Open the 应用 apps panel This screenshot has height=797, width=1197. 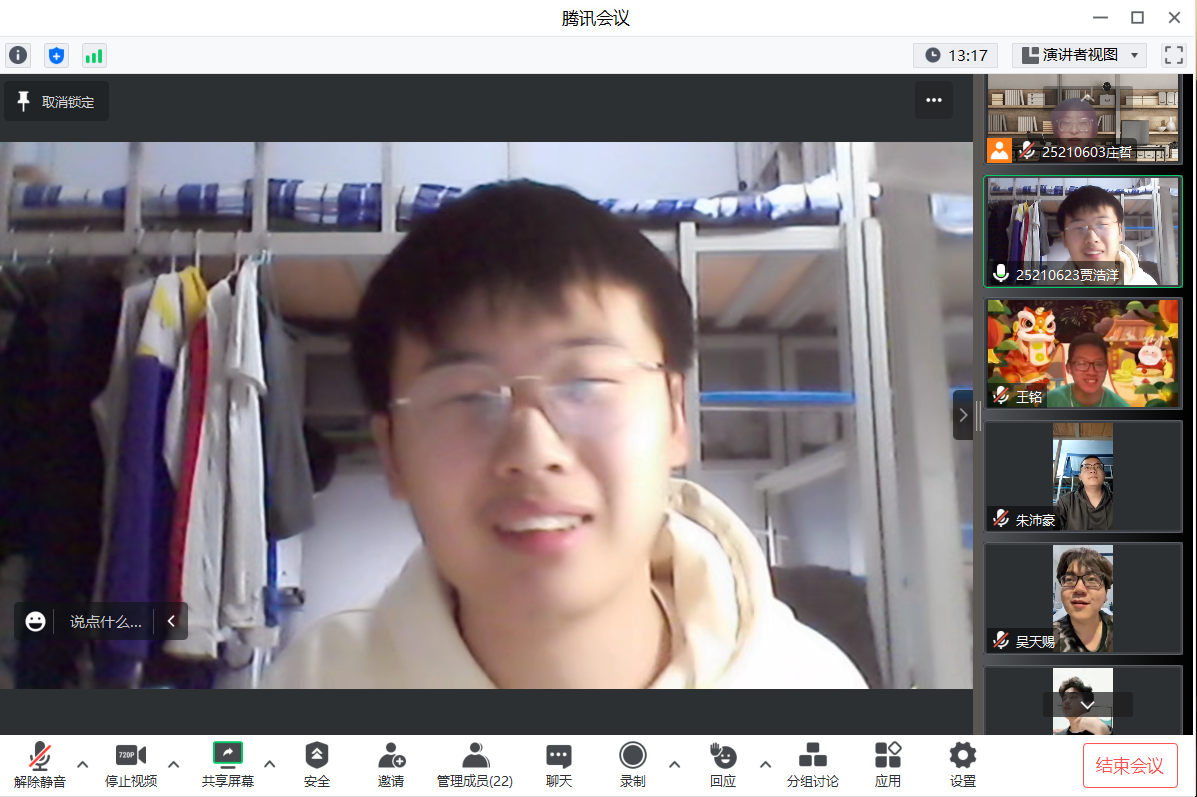pyautogui.click(x=888, y=765)
